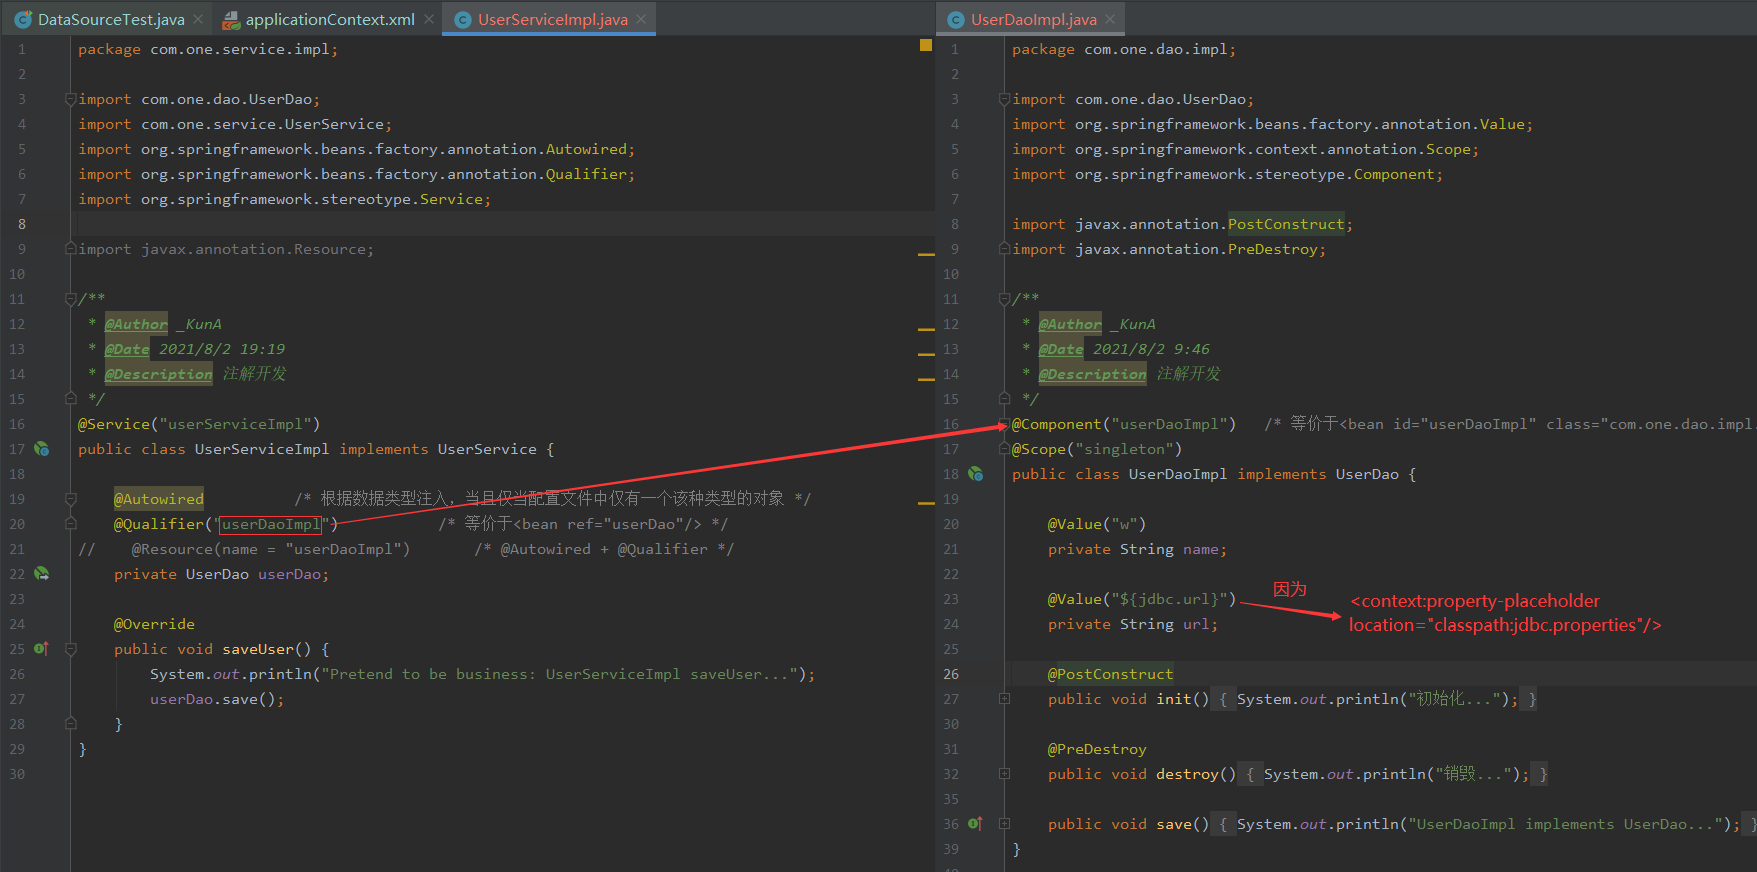Click the @Autowired annotation
Image resolution: width=1757 pixels, height=872 pixels.
click(159, 499)
